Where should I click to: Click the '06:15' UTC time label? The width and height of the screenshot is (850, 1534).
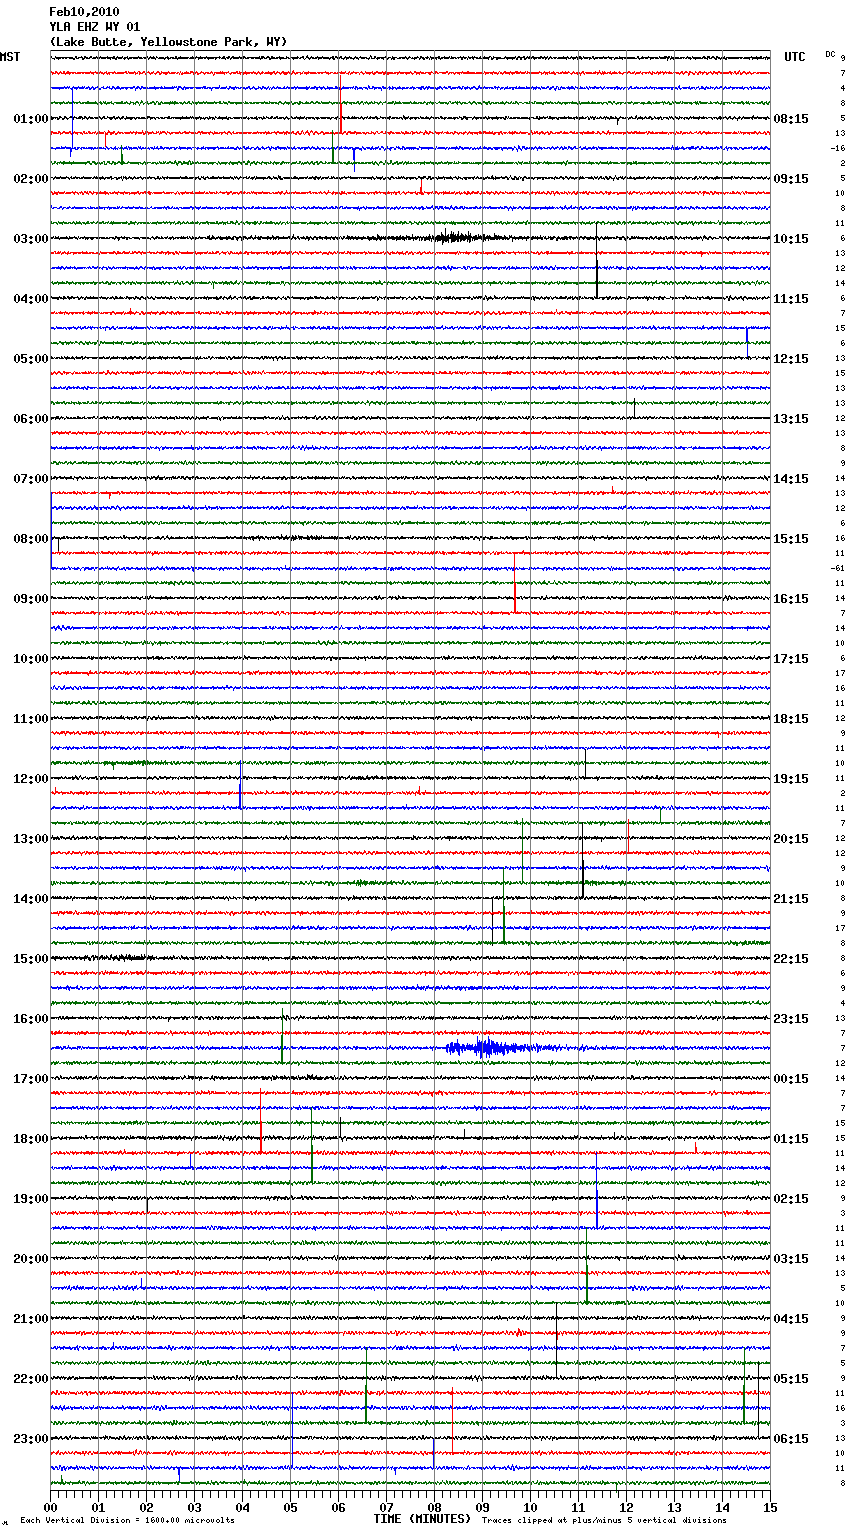791,1439
